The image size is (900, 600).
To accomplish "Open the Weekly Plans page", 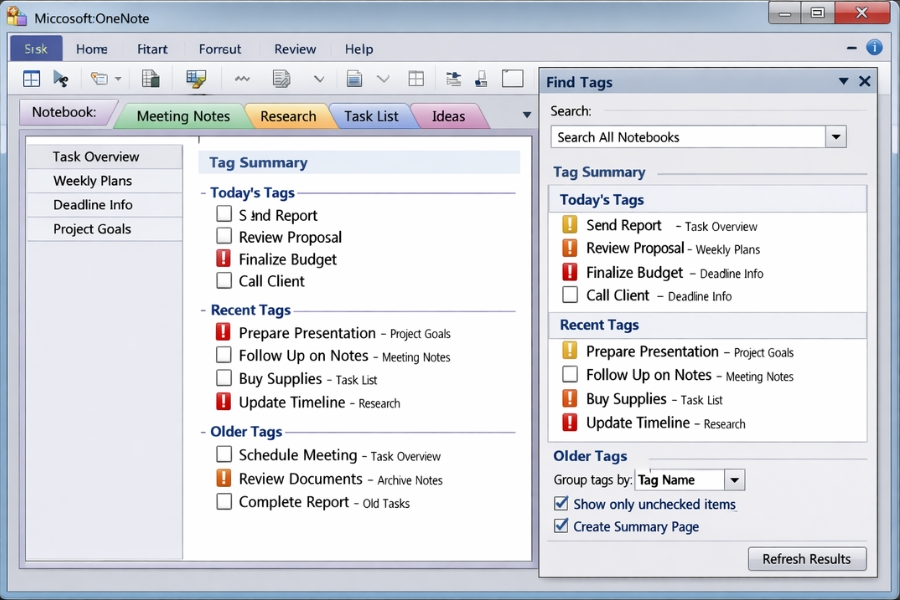I will click(95, 180).
